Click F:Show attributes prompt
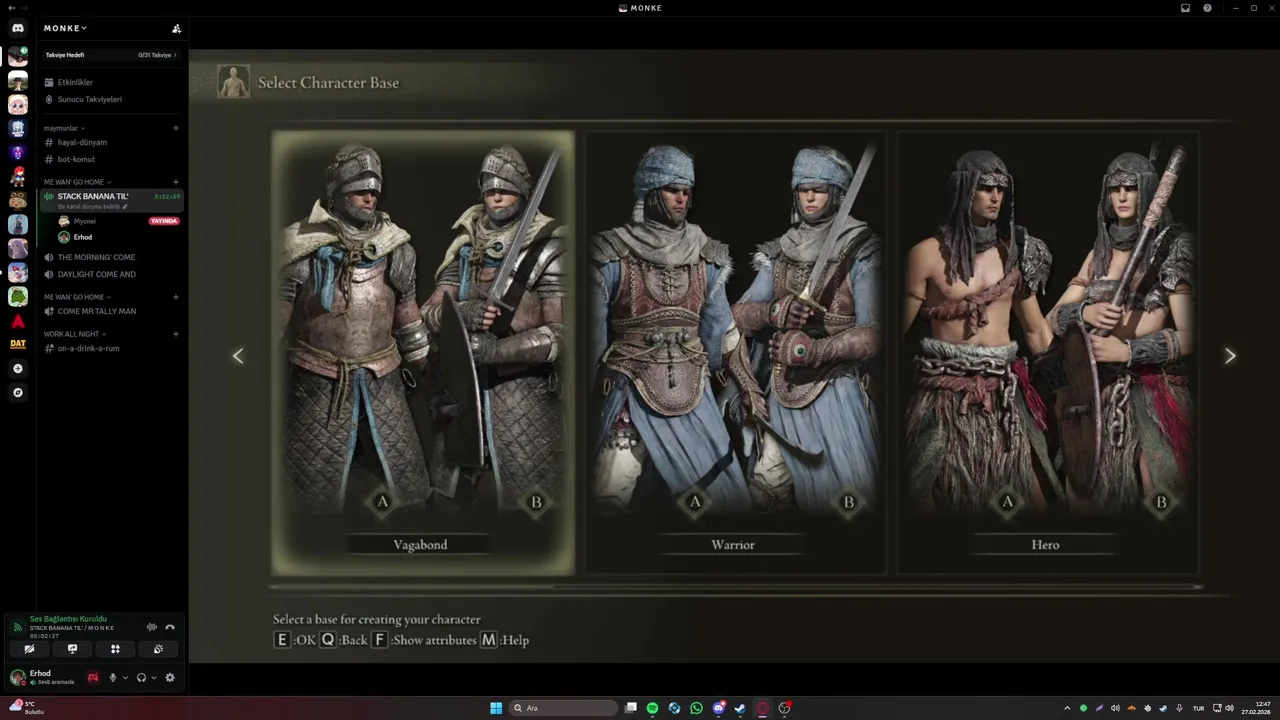The width and height of the screenshot is (1280, 720). [424, 640]
